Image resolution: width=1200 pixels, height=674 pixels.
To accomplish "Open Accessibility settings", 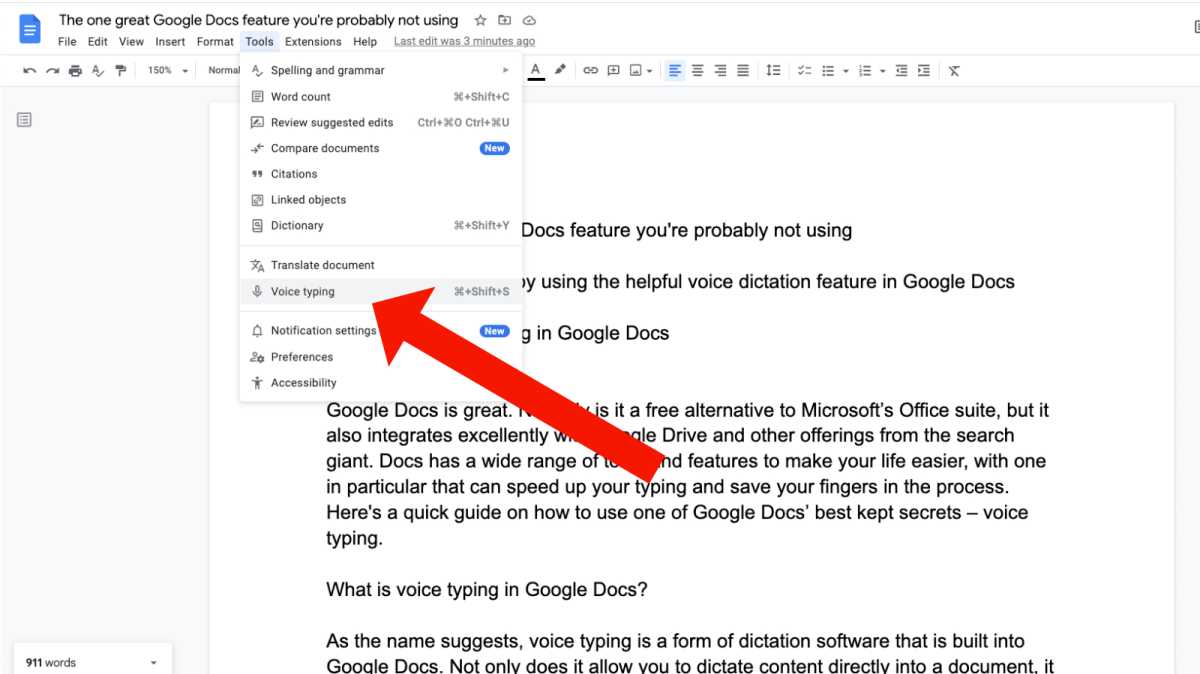I will click(x=381, y=383).
